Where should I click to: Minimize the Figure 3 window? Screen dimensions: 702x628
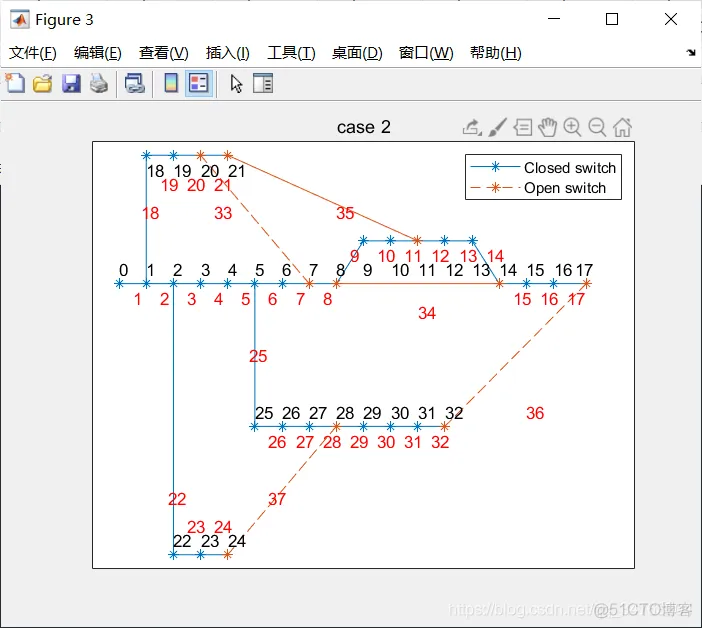point(554,19)
